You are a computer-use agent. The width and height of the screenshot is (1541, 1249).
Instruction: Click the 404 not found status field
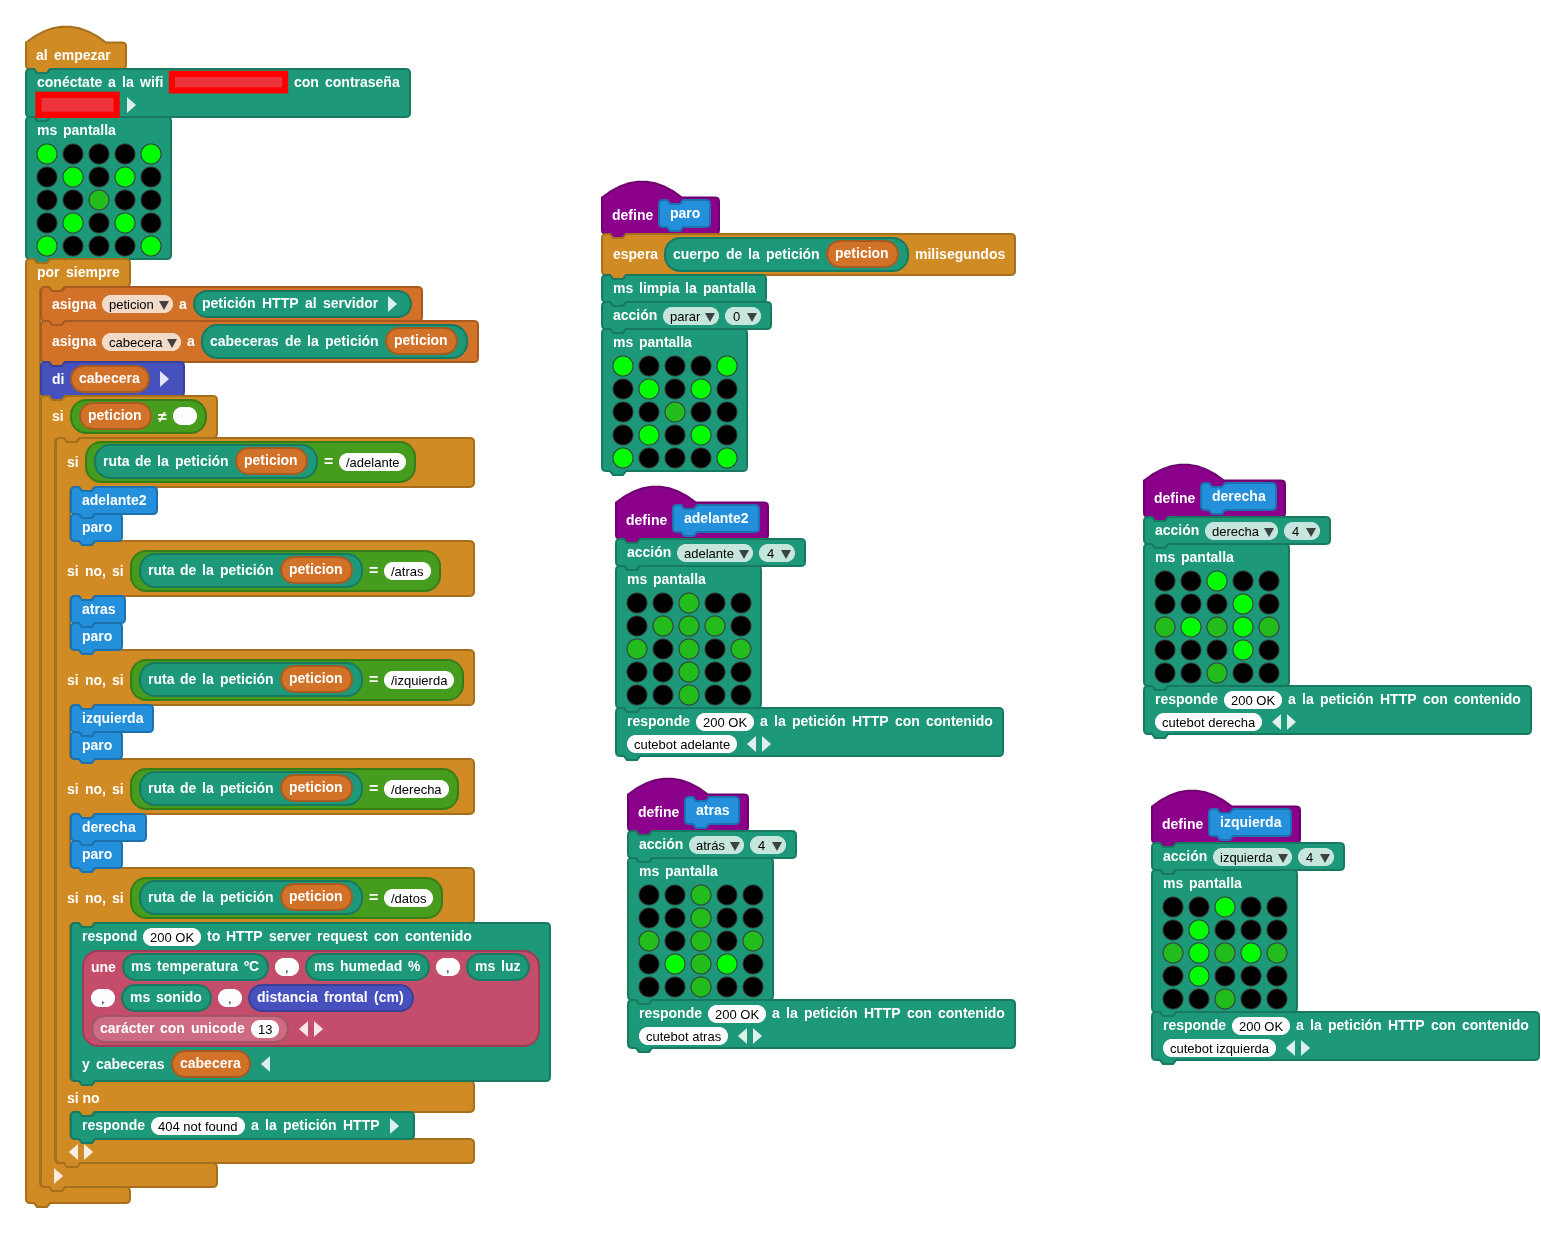197,1126
